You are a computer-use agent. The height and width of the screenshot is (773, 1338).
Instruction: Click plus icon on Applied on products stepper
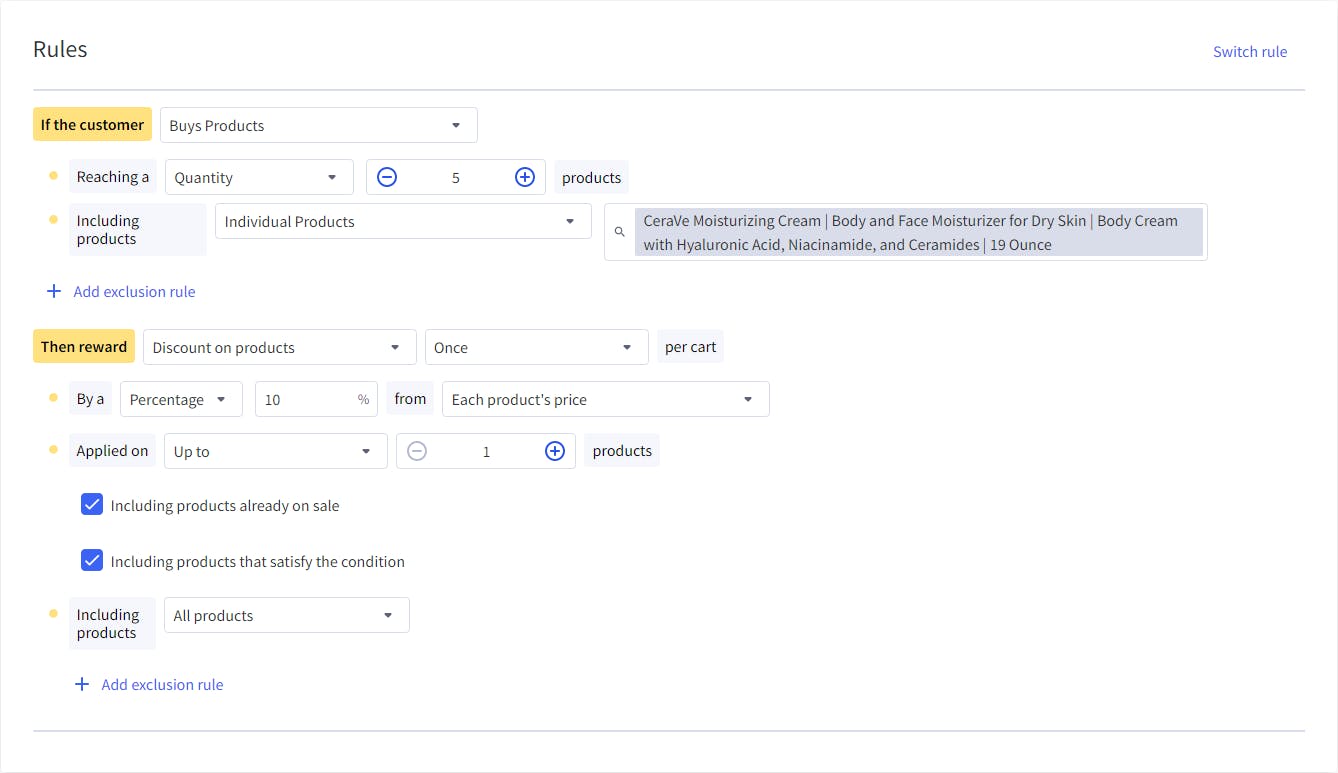pos(555,451)
